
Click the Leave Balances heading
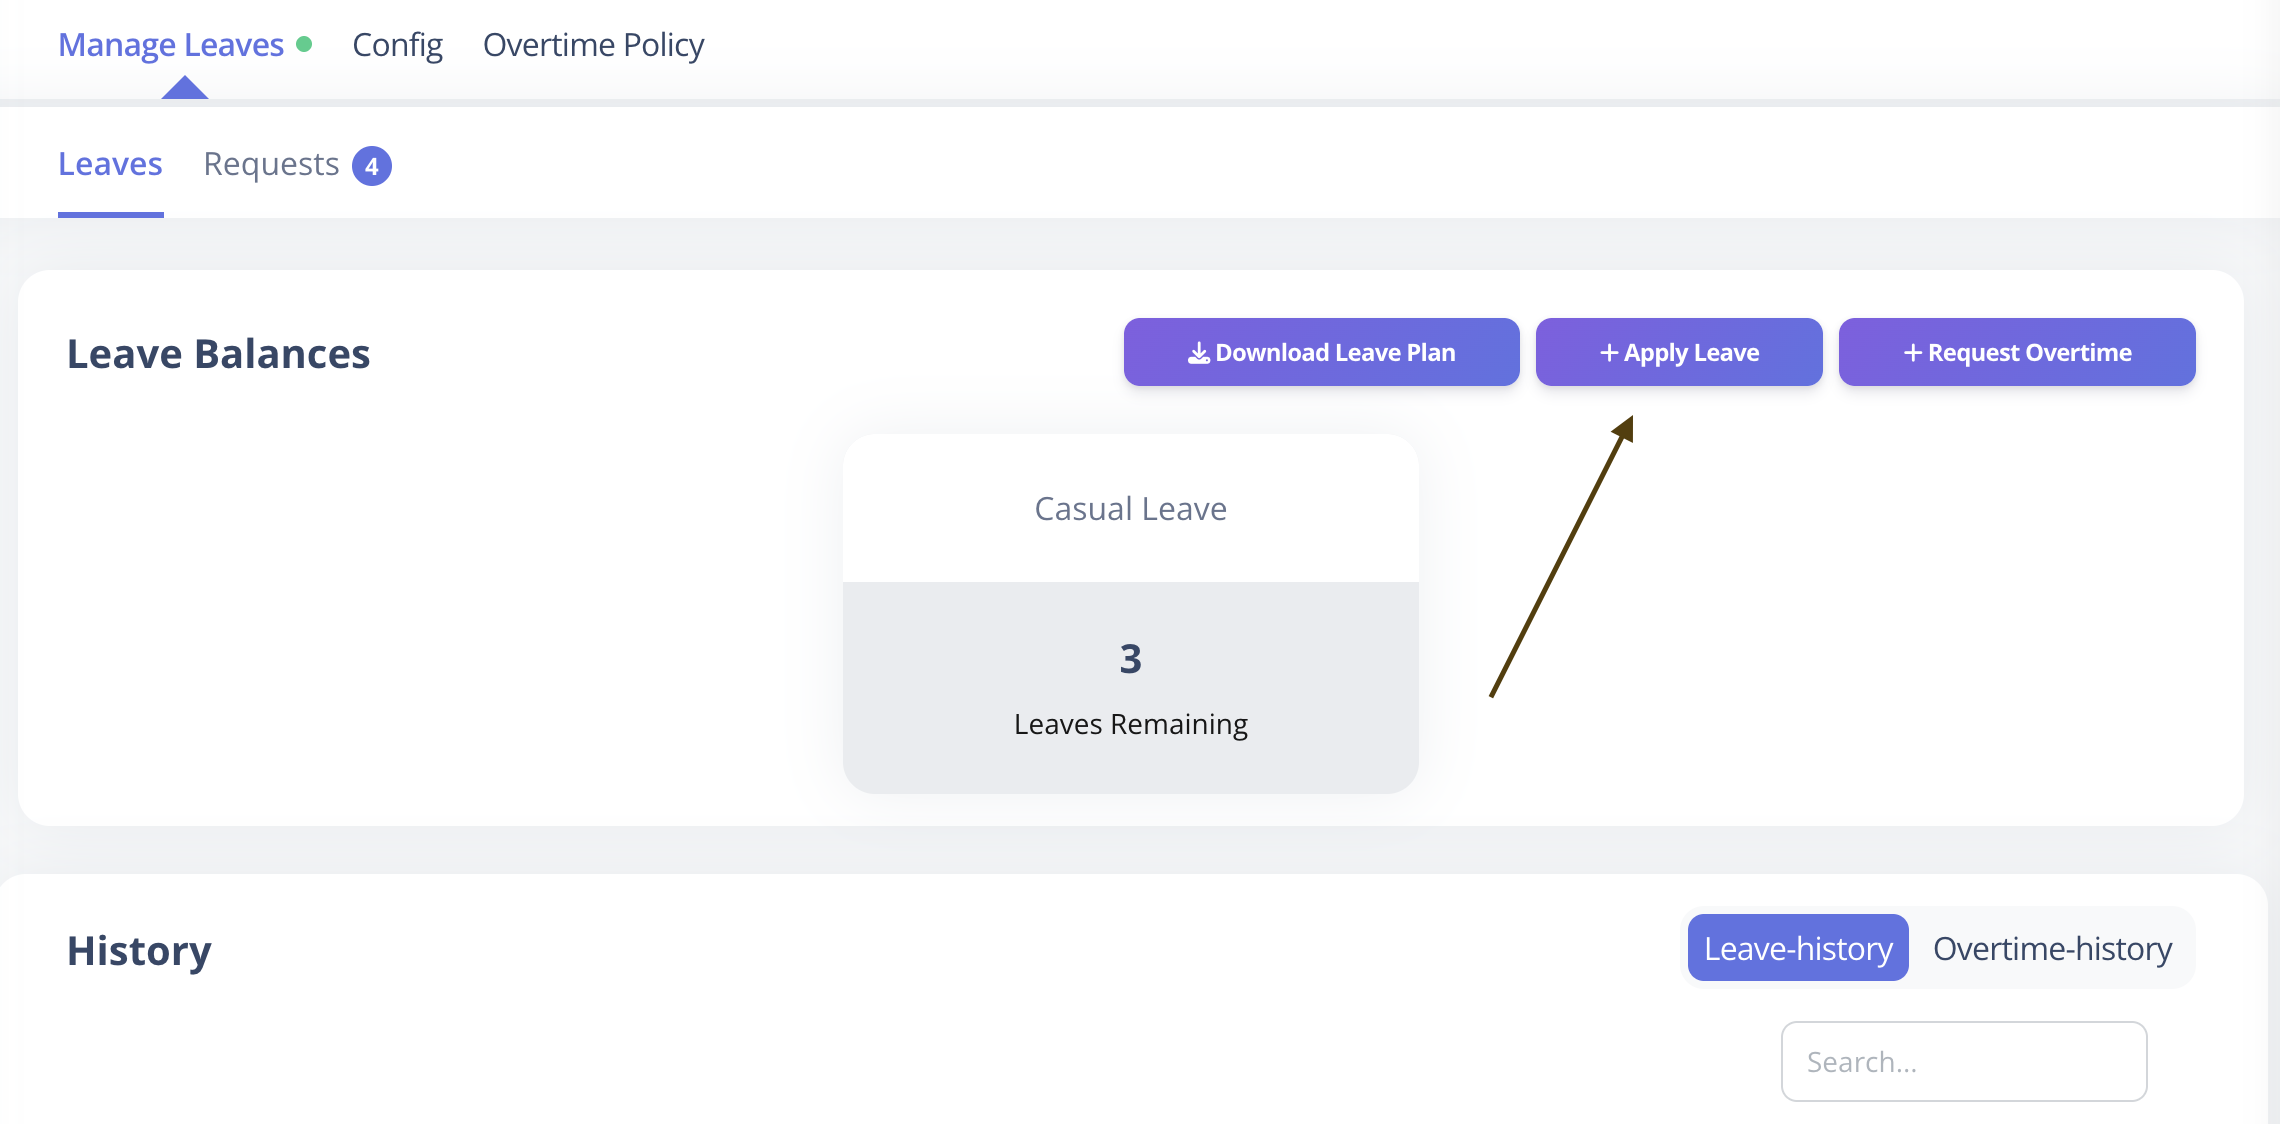click(x=218, y=354)
